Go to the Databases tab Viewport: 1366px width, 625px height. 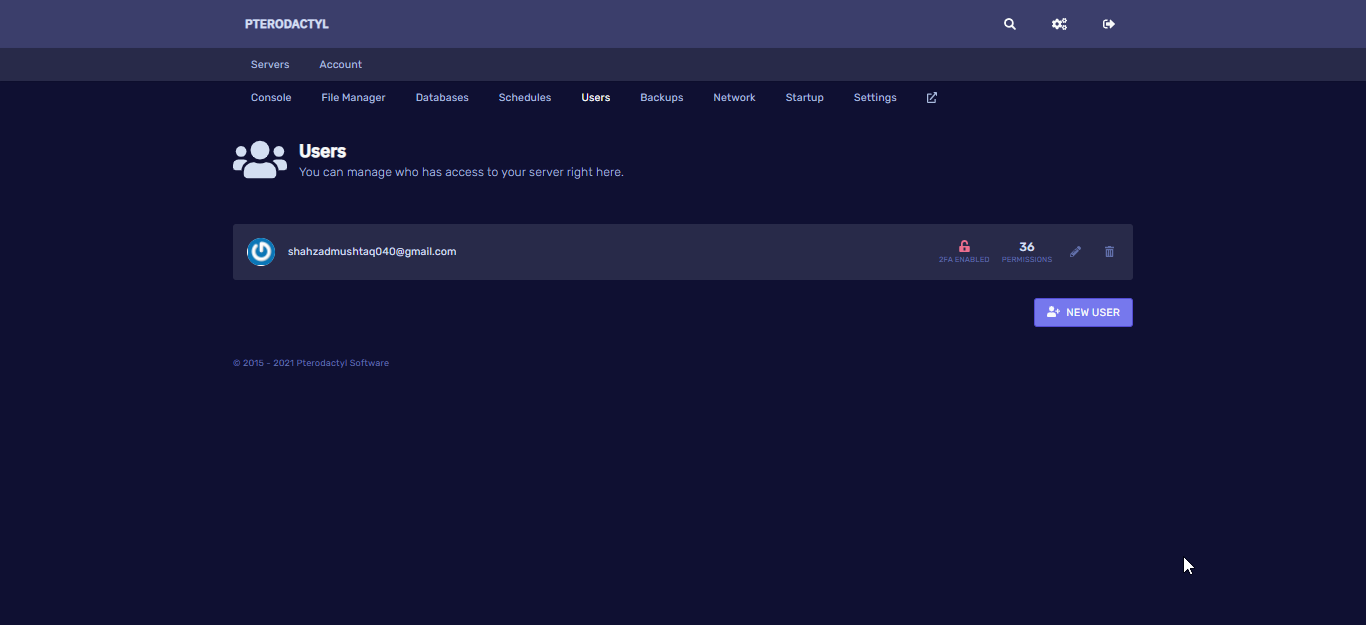[x=442, y=98]
